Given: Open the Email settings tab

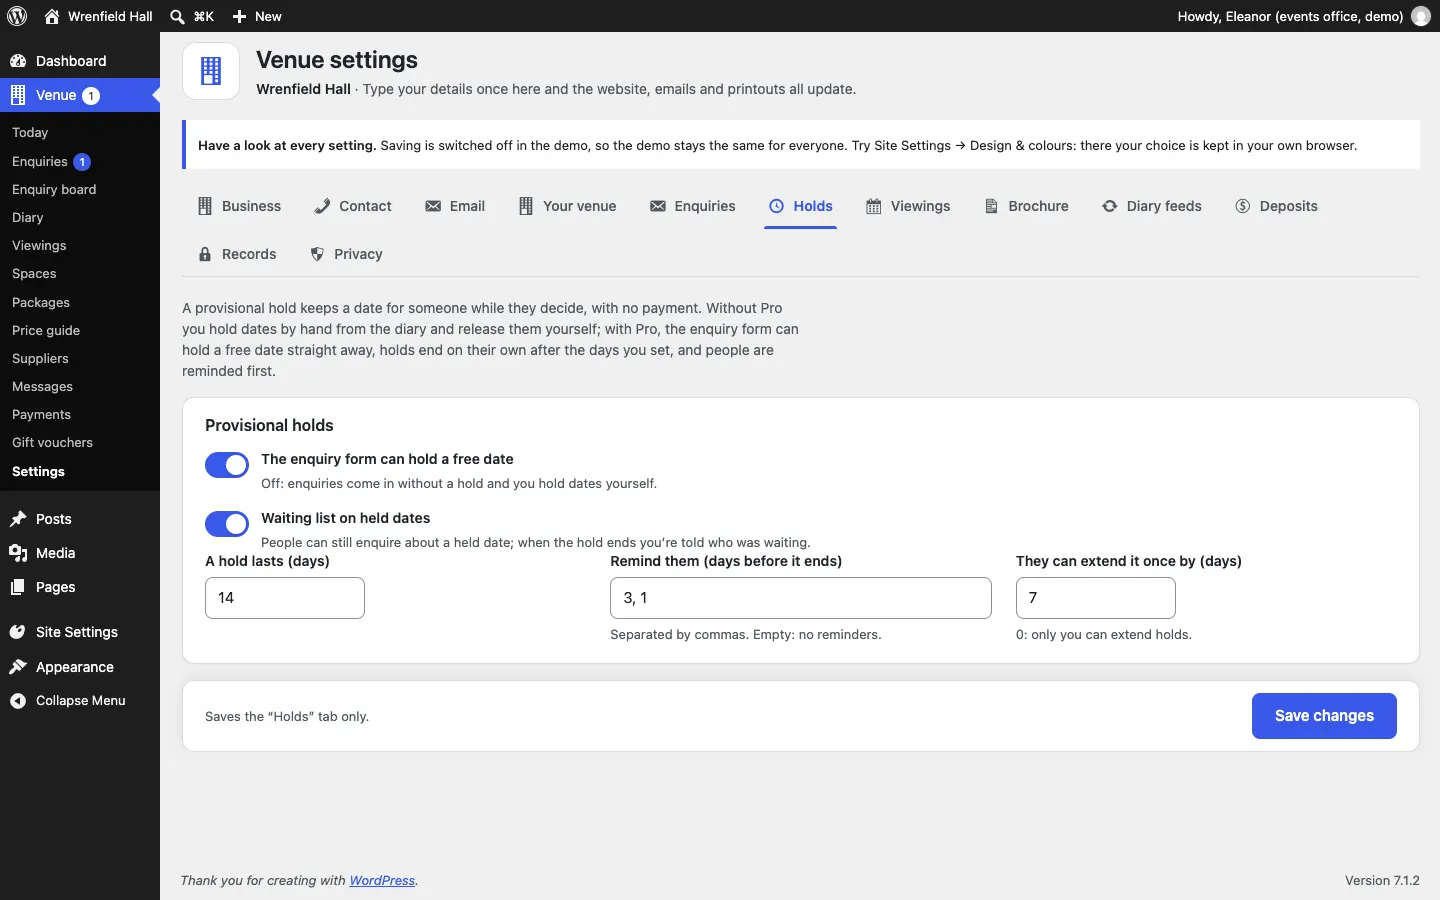Looking at the screenshot, I should coord(455,206).
